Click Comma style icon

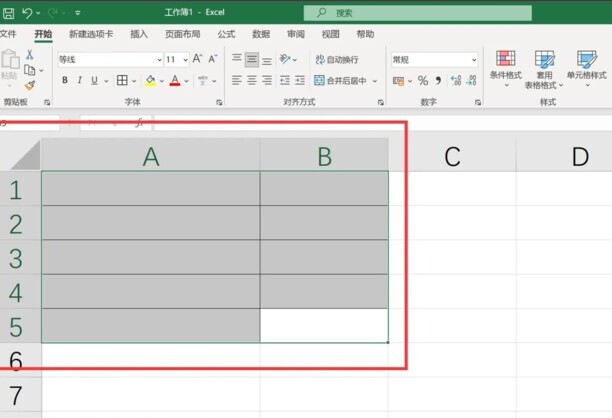[x=439, y=81]
